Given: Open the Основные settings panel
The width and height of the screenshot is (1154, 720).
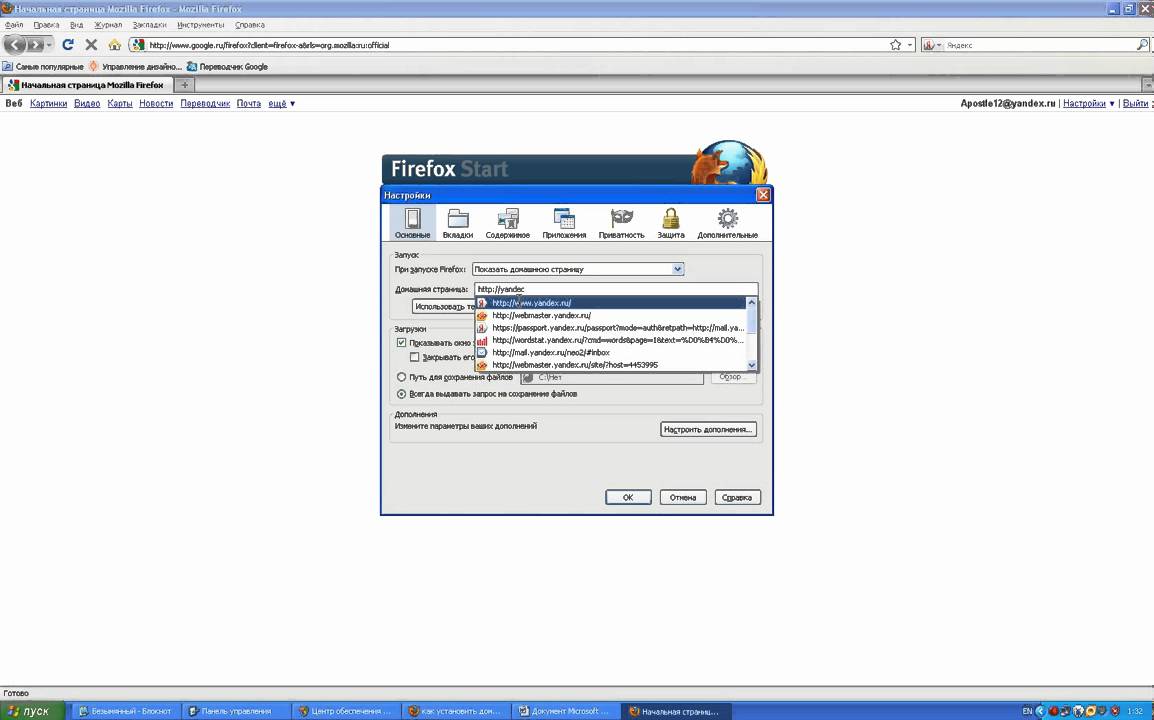Looking at the screenshot, I should pos(412,222).
